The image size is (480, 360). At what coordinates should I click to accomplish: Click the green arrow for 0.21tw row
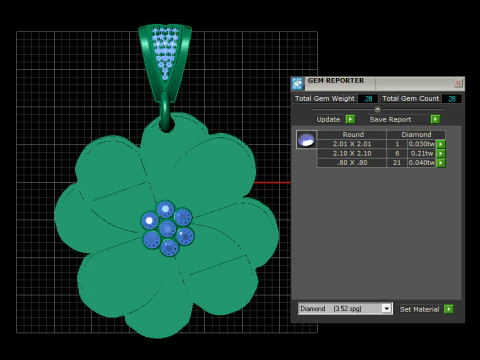(441, 154)
